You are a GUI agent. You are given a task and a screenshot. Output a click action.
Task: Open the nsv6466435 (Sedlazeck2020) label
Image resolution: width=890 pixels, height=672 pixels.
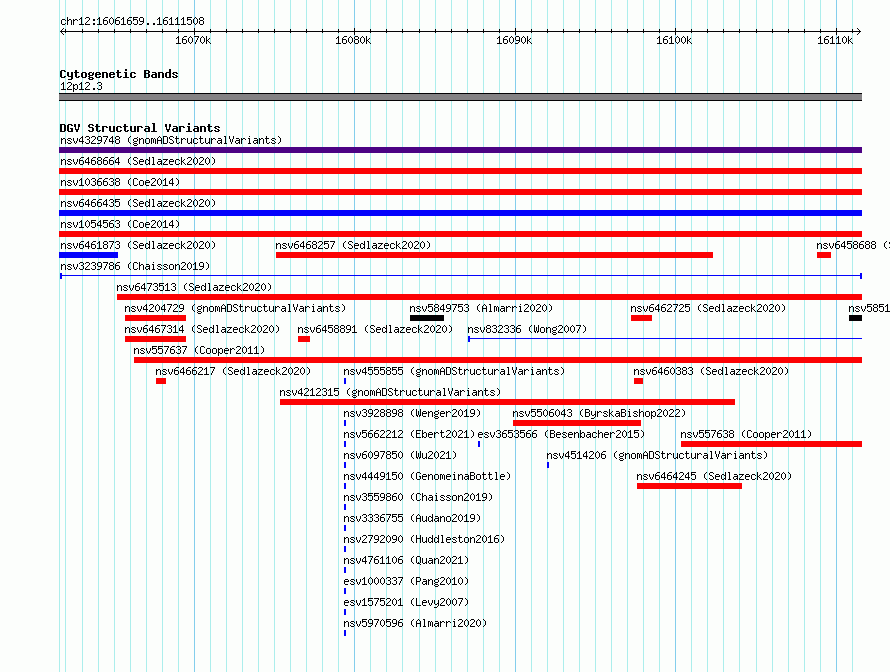click(x=138, y=203)
